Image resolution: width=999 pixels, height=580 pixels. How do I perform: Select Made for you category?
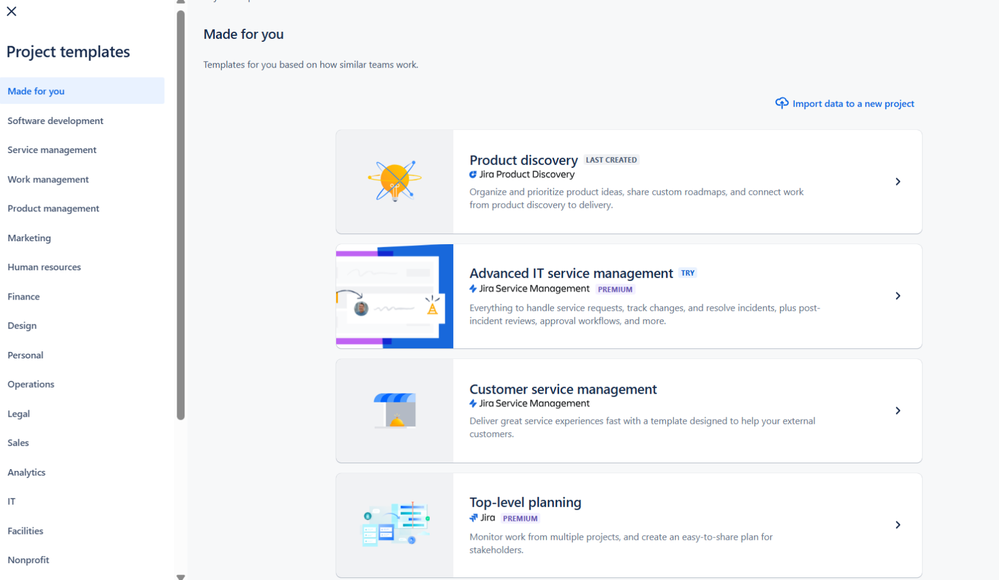pyautogui.click(x=82, y=91)
